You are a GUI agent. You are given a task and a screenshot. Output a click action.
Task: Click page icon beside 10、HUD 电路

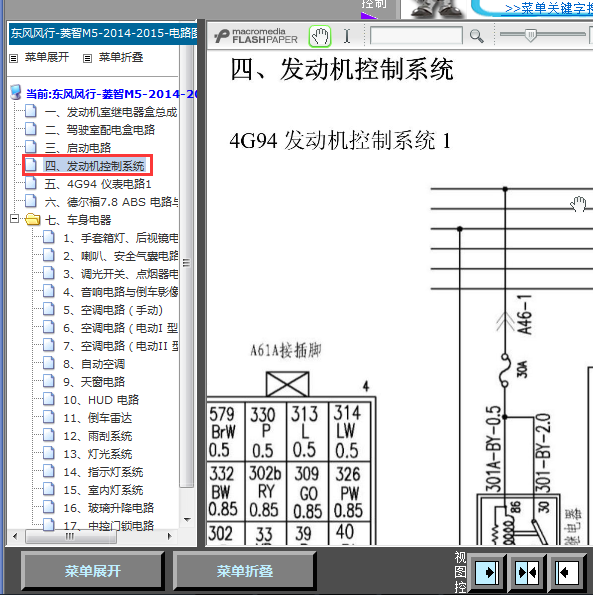(x=49, y=399)
